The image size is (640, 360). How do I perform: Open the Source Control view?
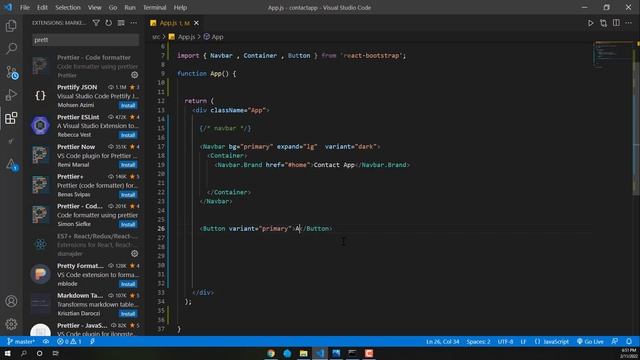coord(11,72)
